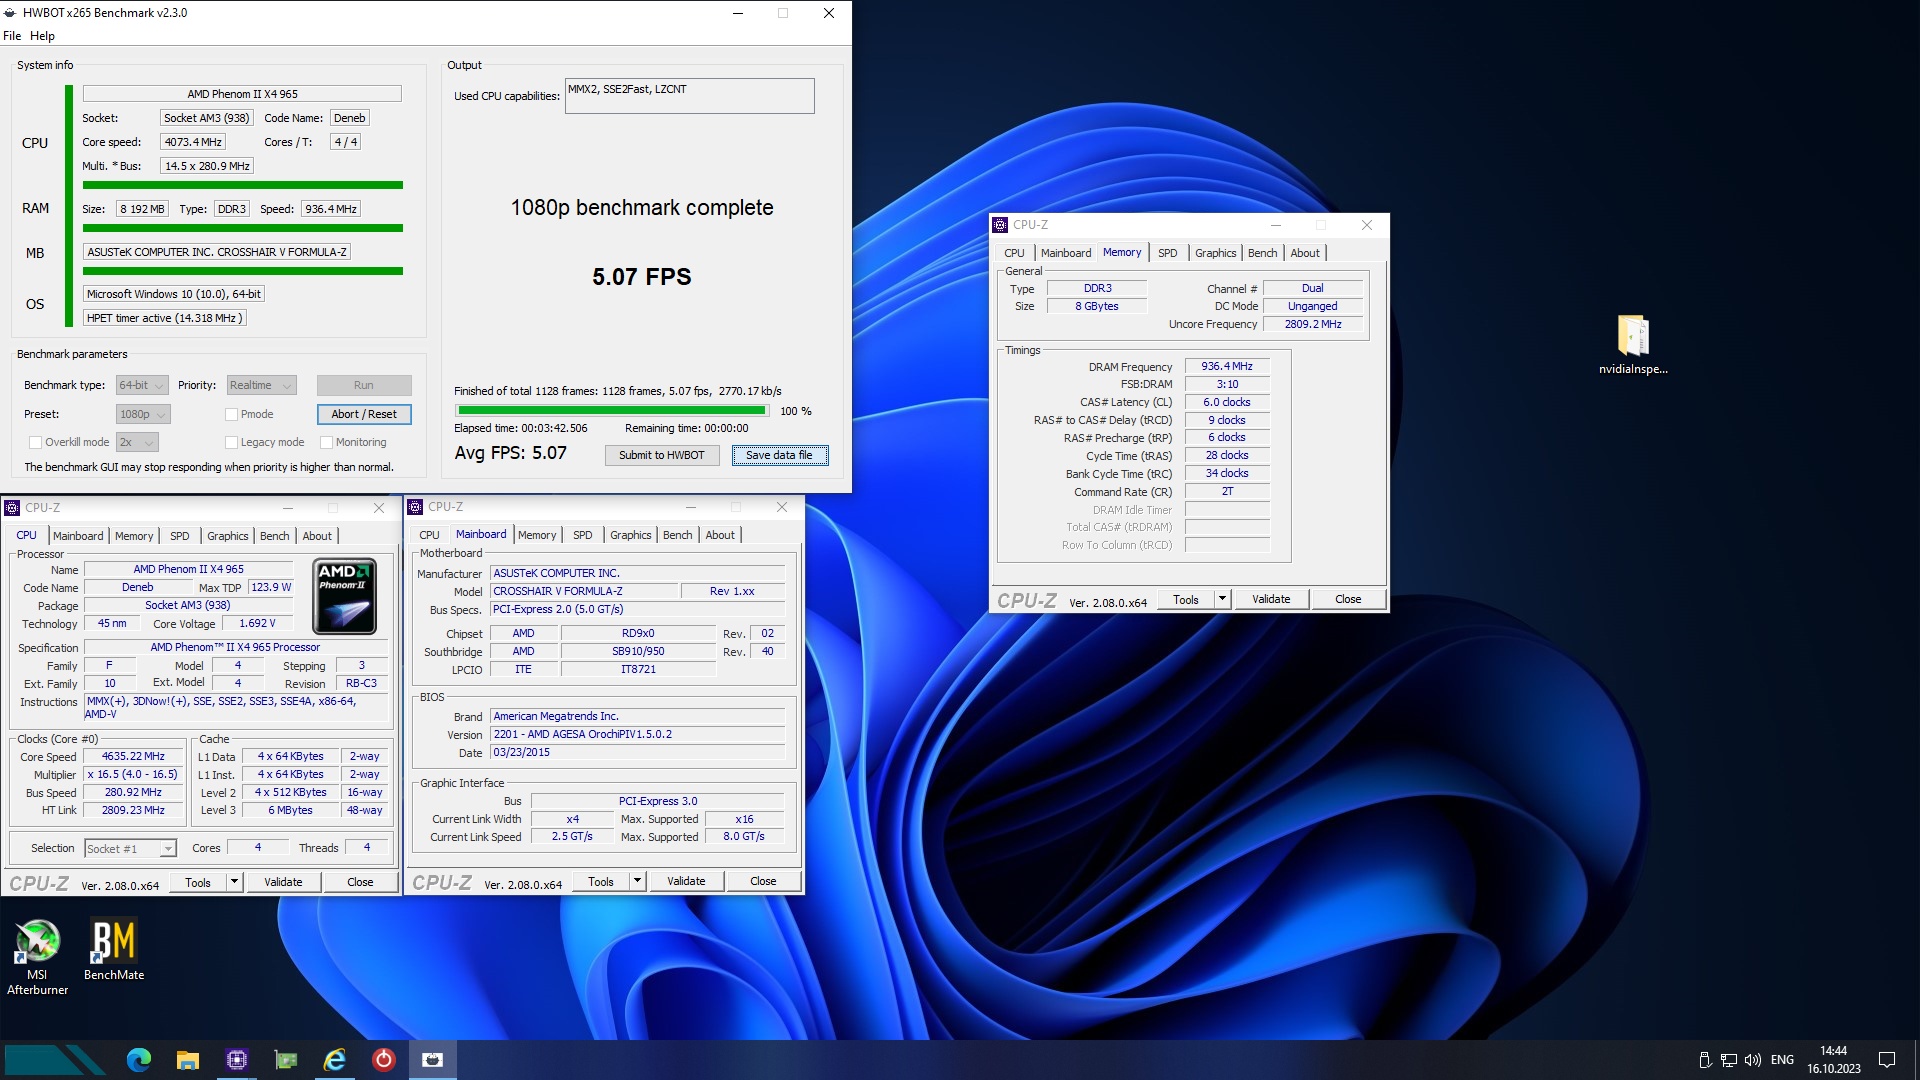Open volume control in system tray

(x=1753, y=1060)
